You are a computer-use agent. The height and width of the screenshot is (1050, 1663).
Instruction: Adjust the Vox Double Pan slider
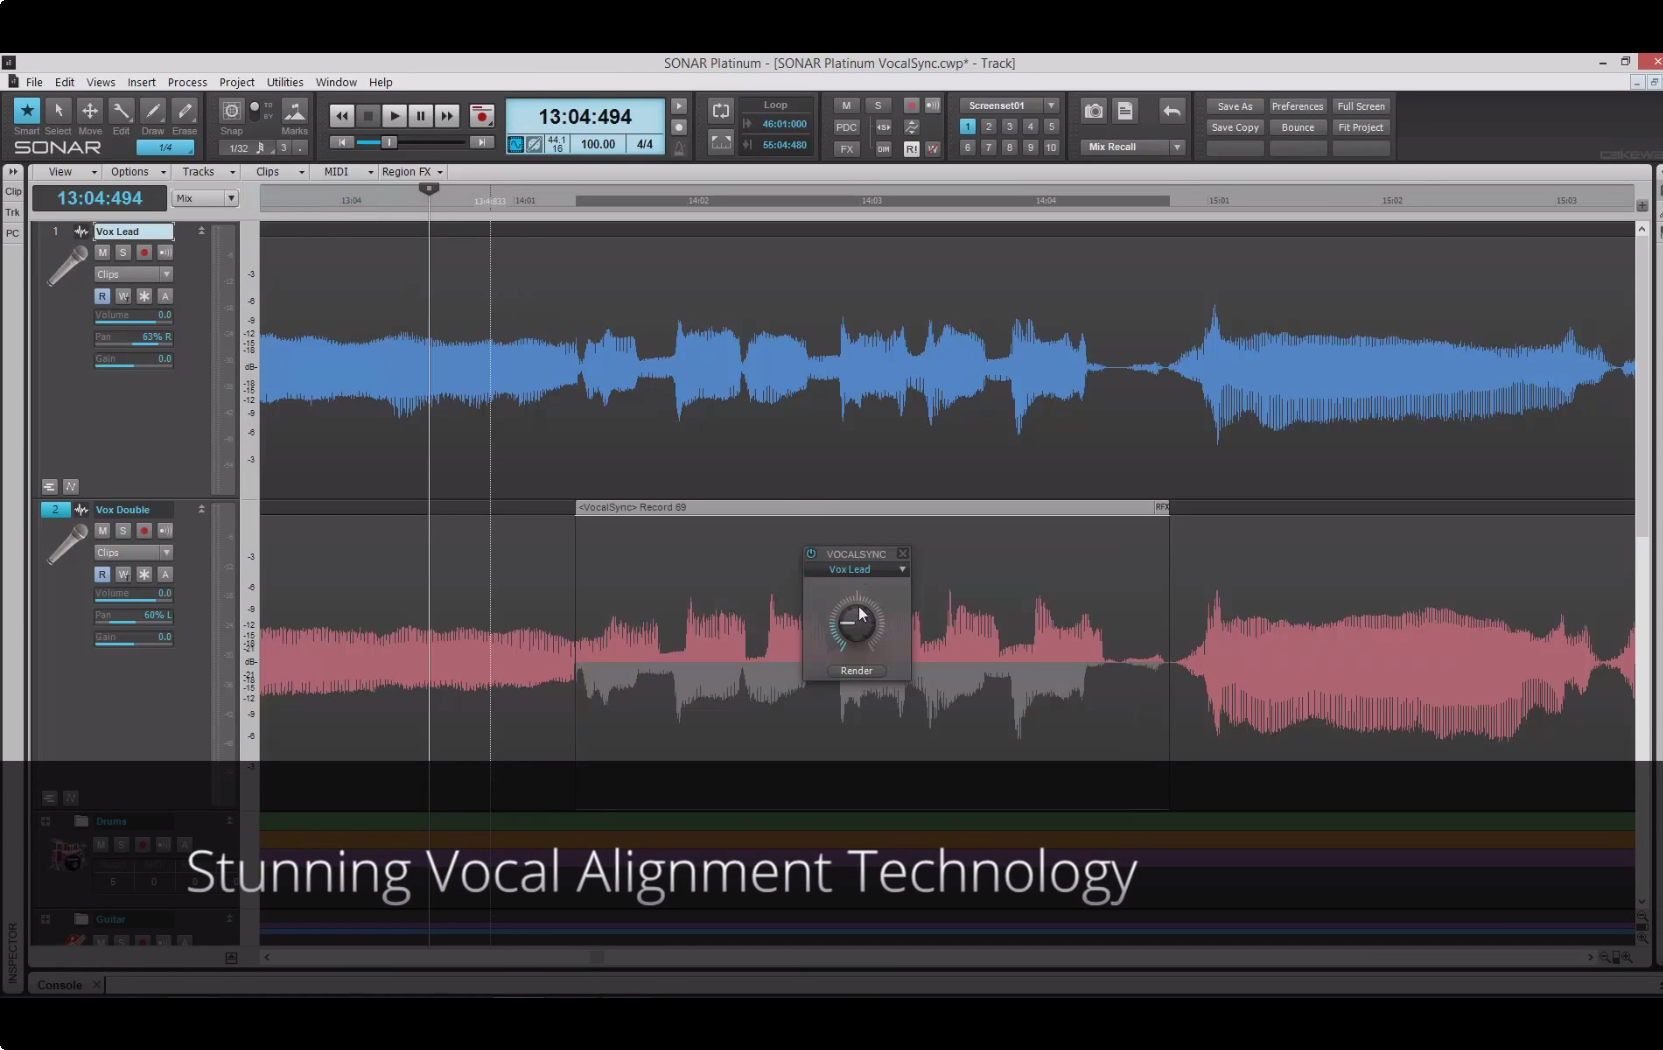(x=134, y=616)
